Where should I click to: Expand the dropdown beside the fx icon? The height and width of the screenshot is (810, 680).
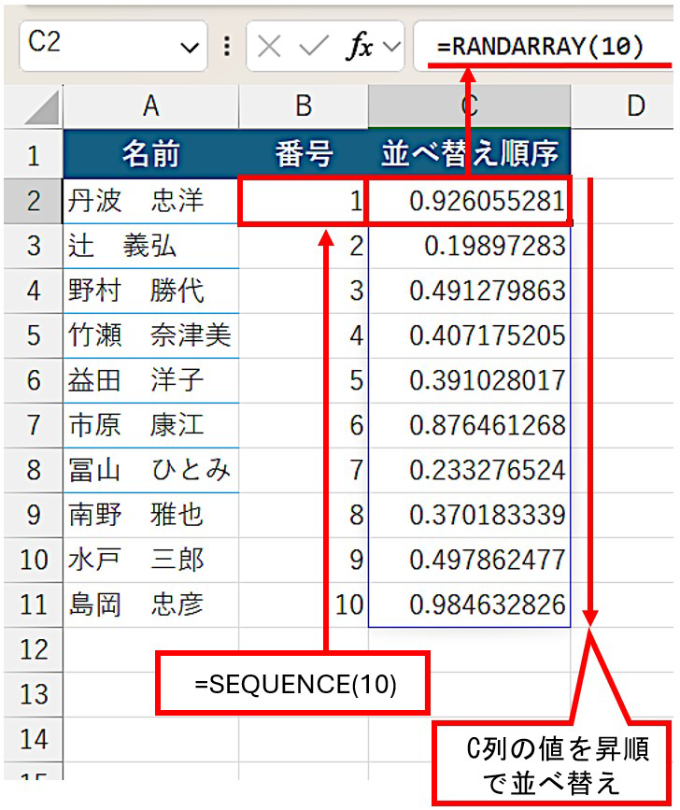[392, 47]
